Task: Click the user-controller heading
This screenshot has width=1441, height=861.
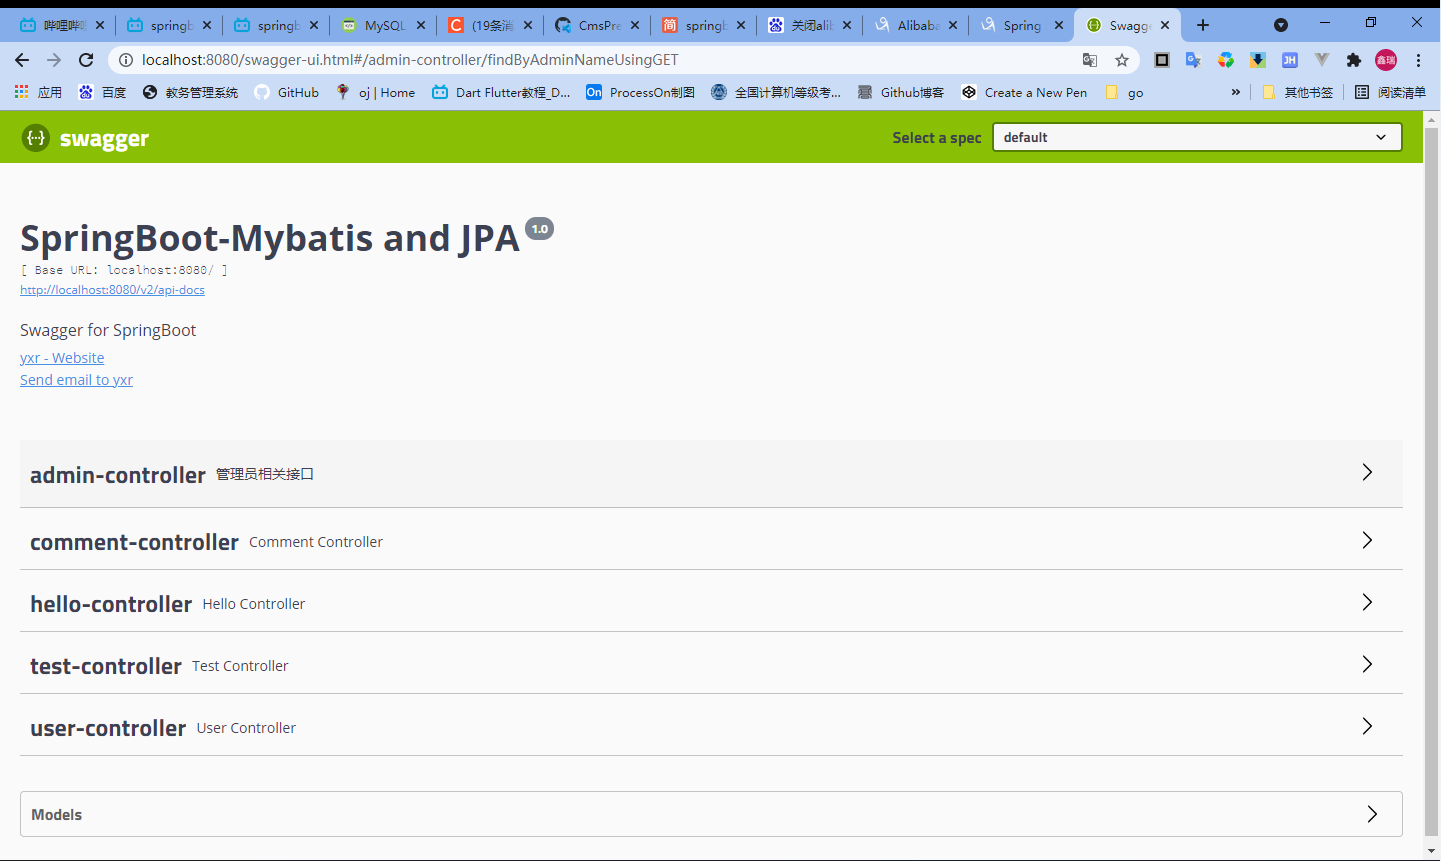Action: tap(108, 728)
